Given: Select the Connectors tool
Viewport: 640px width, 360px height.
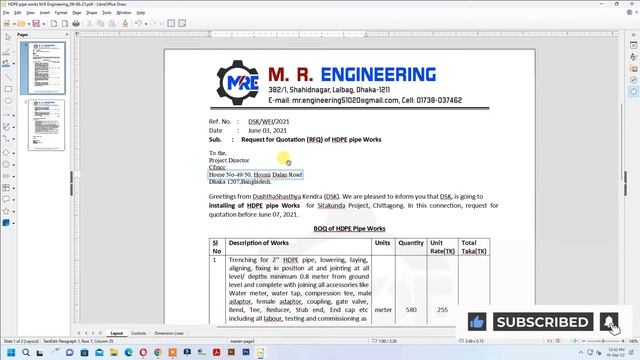Looking at the screenshot, I should point(6,139).
